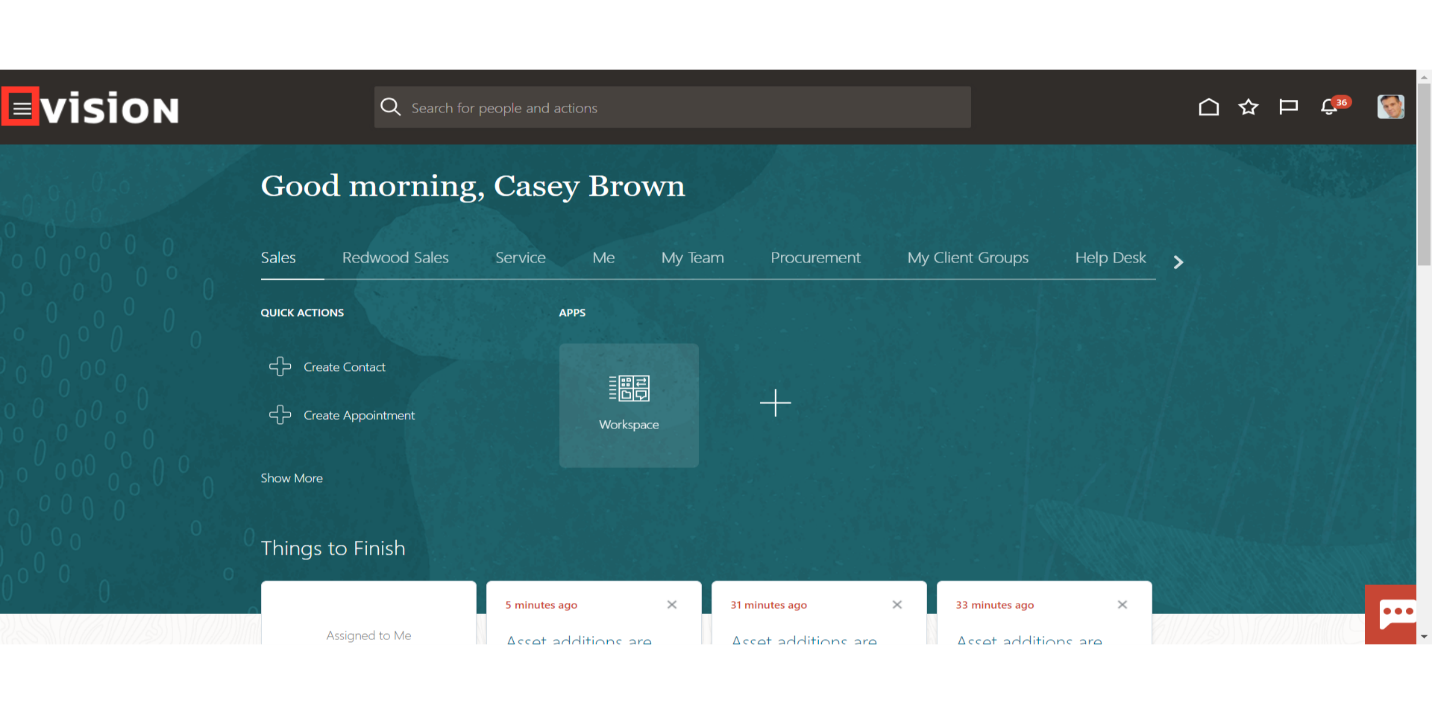Open the My Client Groups tab
Screen dimensions: 1432x714
pyautogui.click(x=968, y=258)
